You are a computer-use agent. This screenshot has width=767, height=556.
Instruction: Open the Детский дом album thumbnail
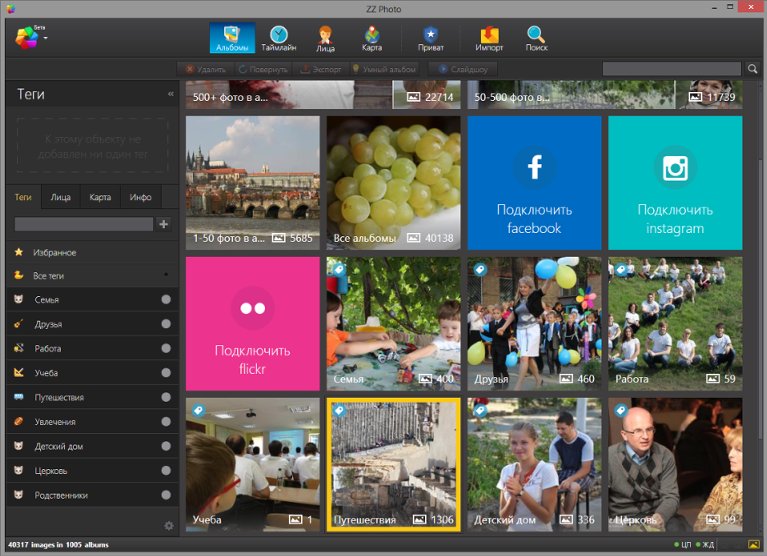pos(534,464)
